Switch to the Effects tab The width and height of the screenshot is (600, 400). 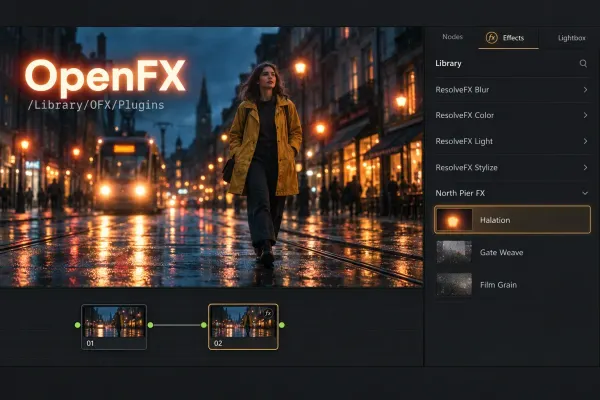coord(508,38)
